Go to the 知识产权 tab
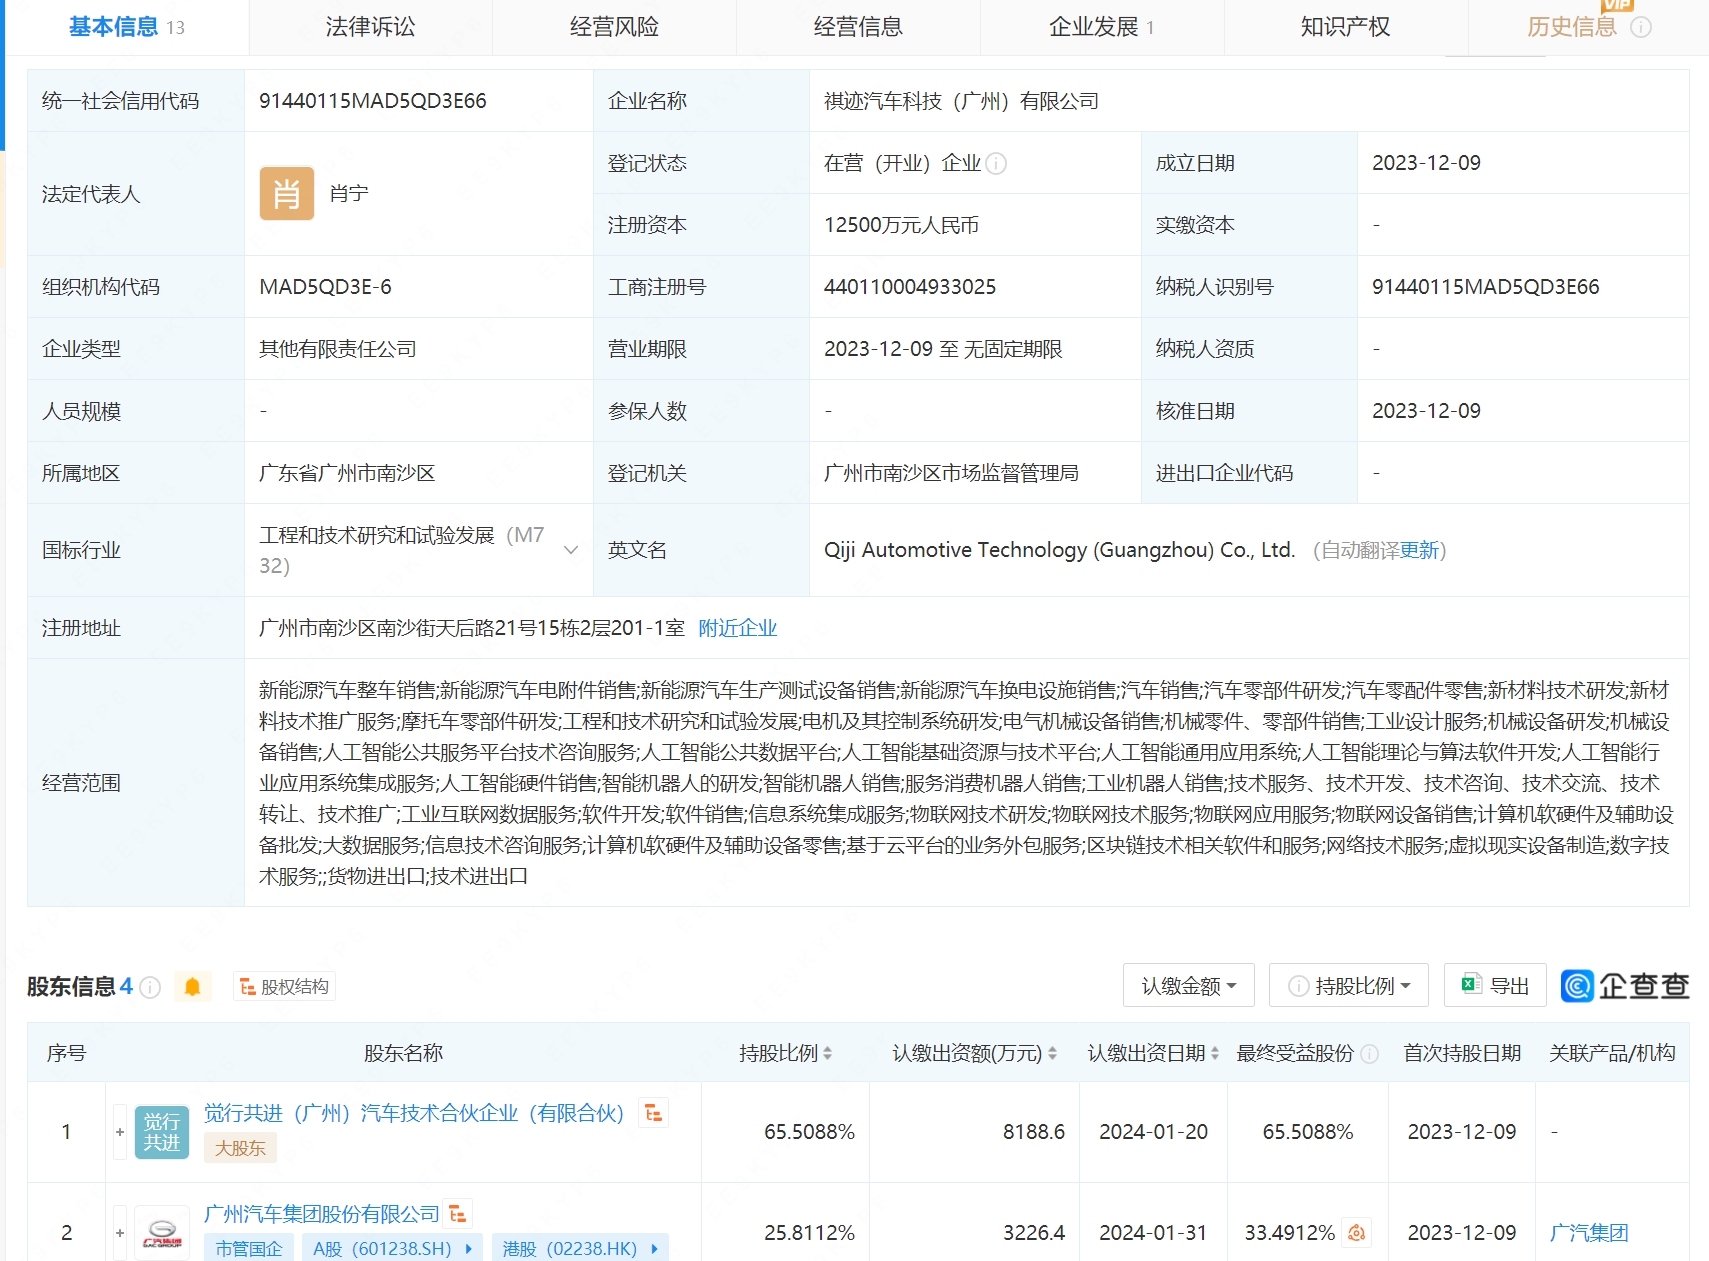The width and height of the screenshot is (1709, 1261). (1346, 27)
